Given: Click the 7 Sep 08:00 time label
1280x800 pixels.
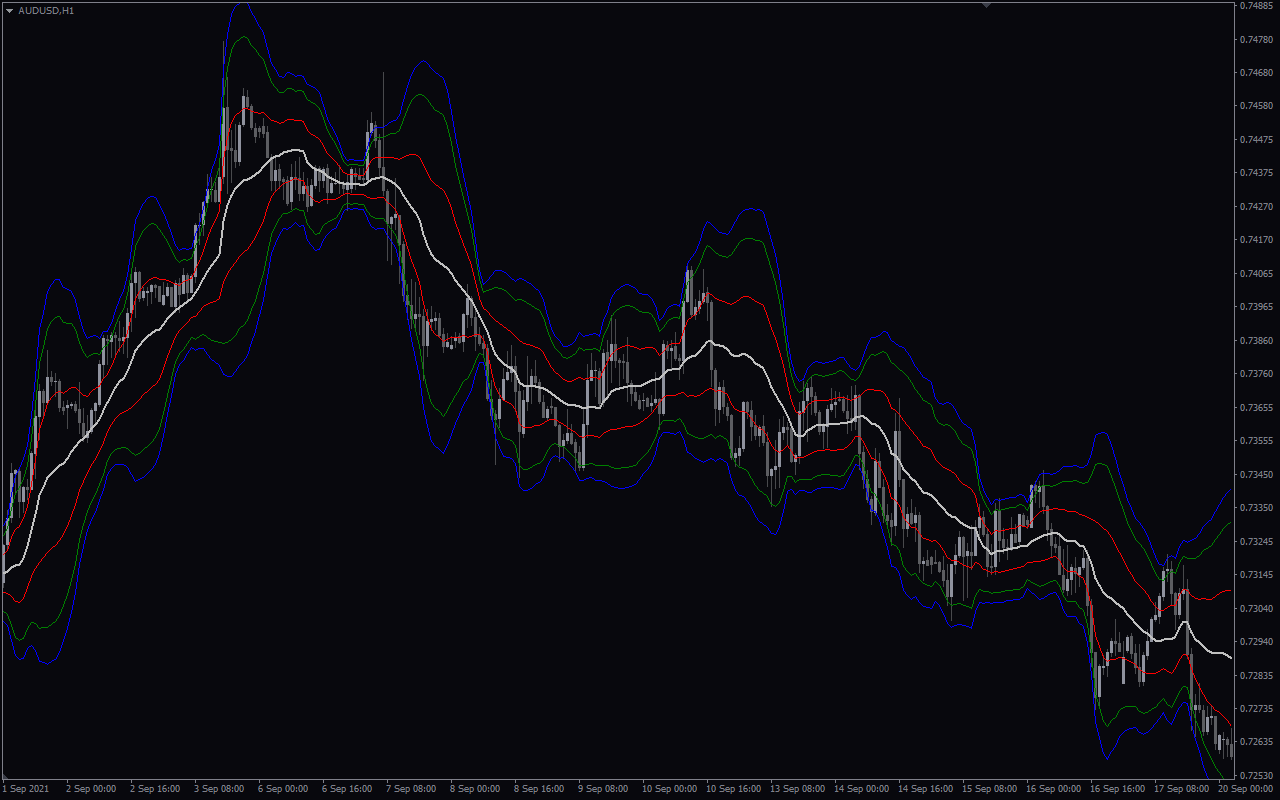Looking at the screenshot, I should (411, 789).
